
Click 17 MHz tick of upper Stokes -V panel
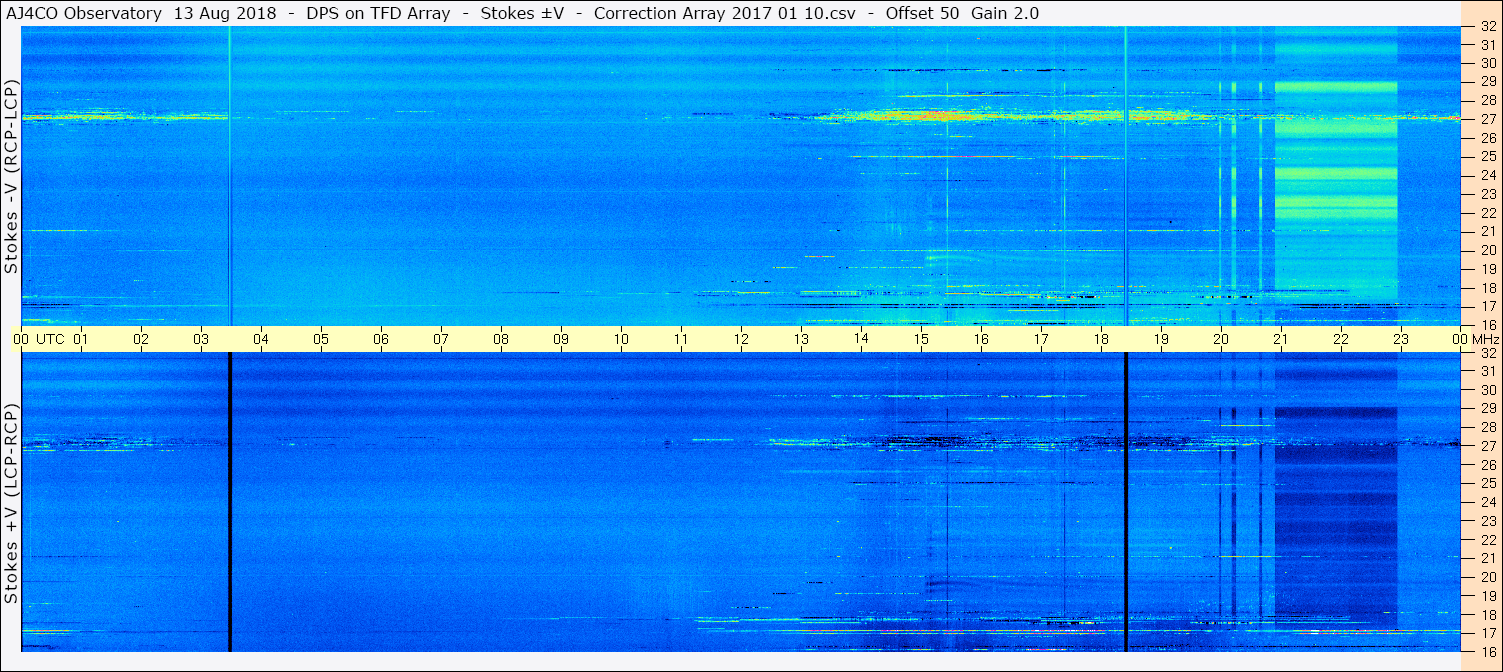[1487, 306]
